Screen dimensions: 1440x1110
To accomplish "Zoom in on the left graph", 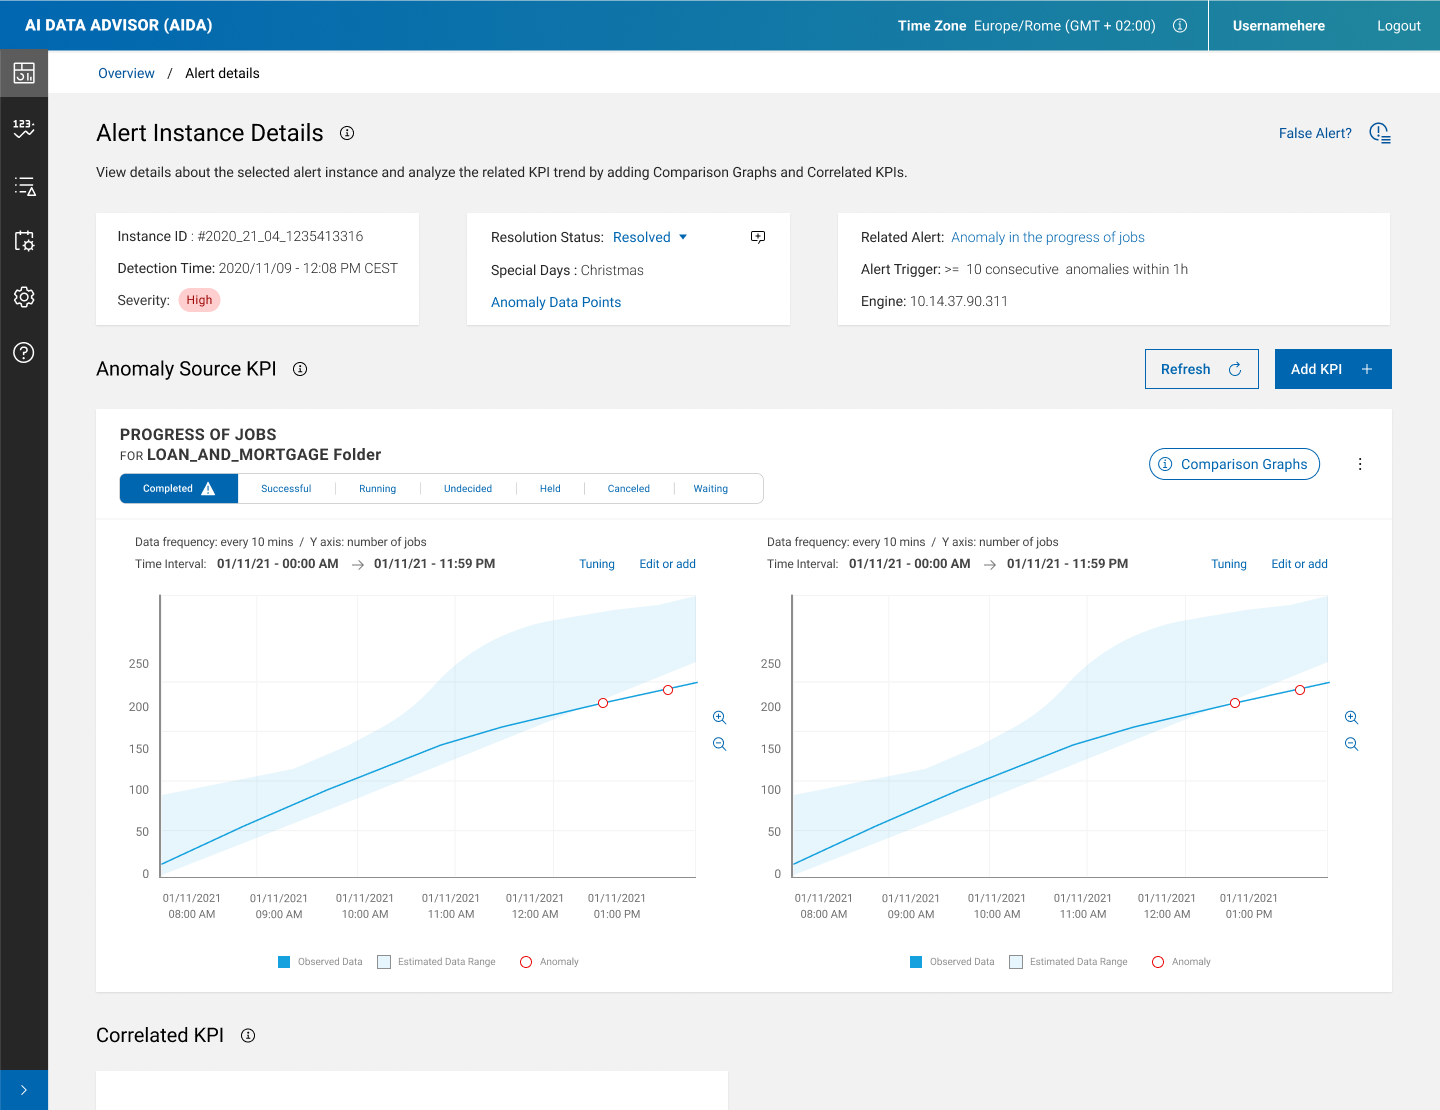I will 719,718.
